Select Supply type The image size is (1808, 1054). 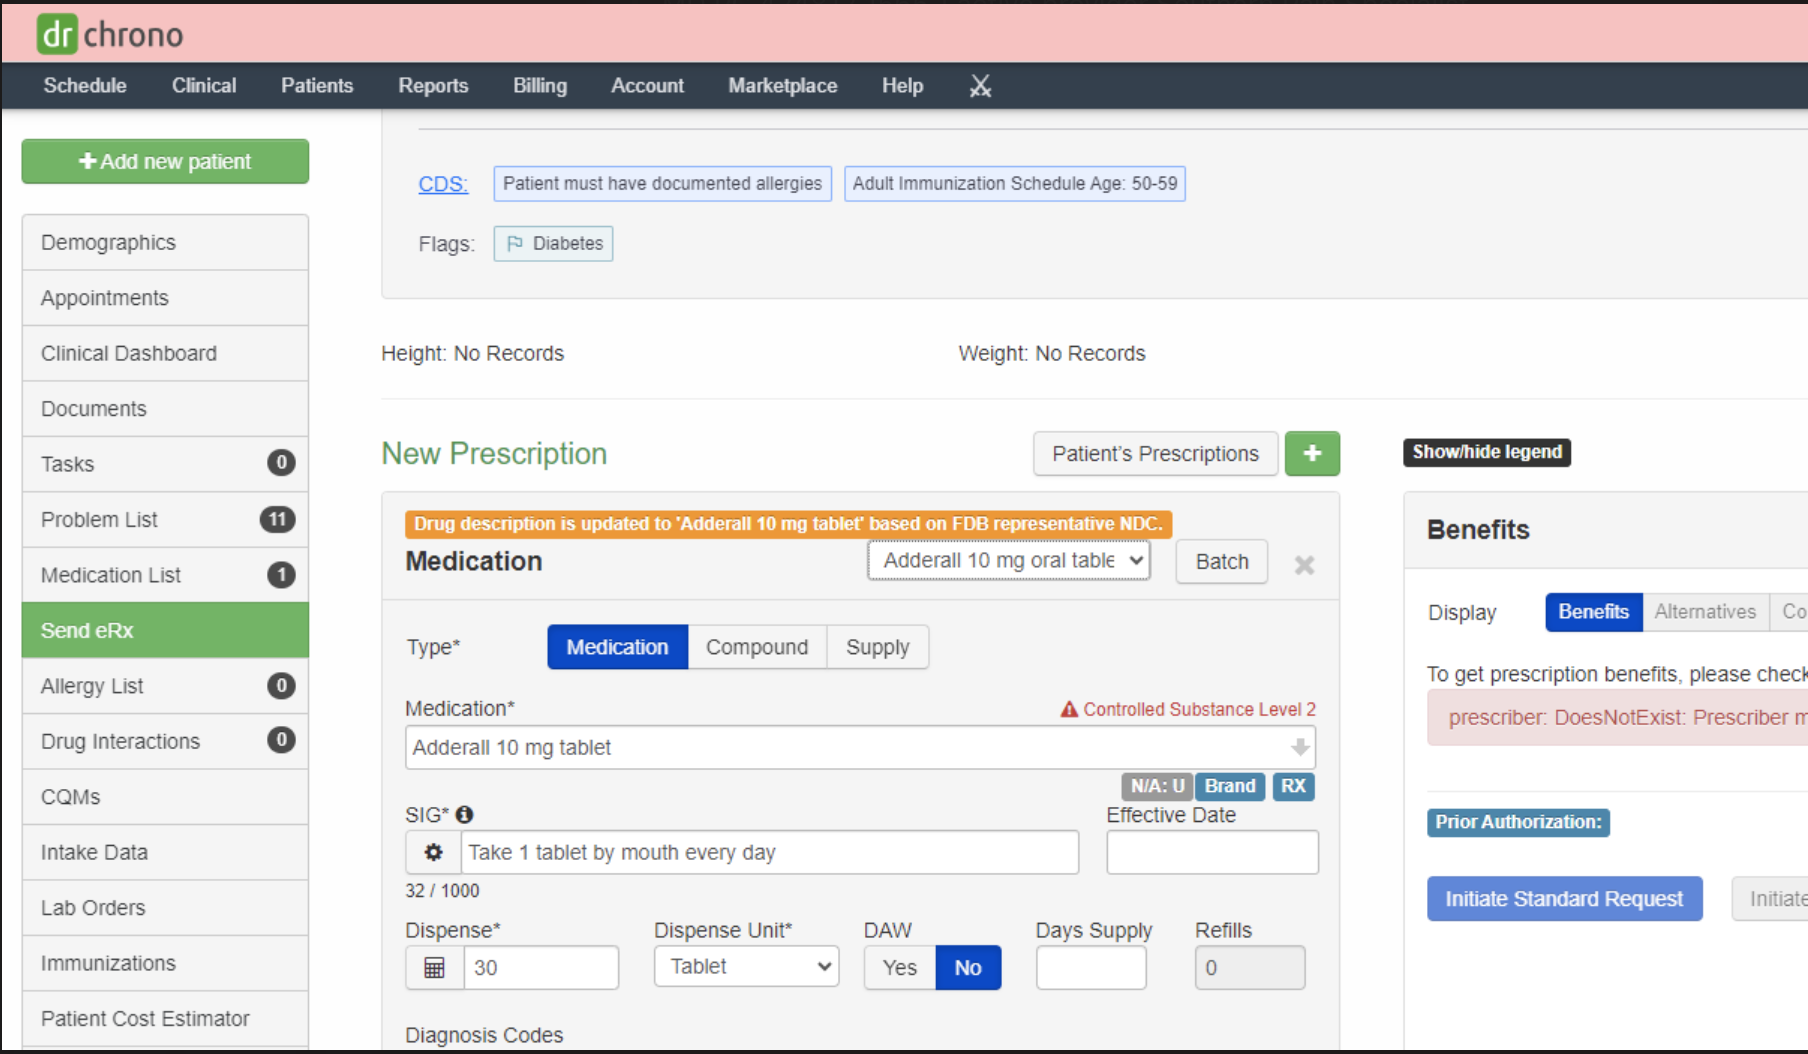[x=878, y=647]
